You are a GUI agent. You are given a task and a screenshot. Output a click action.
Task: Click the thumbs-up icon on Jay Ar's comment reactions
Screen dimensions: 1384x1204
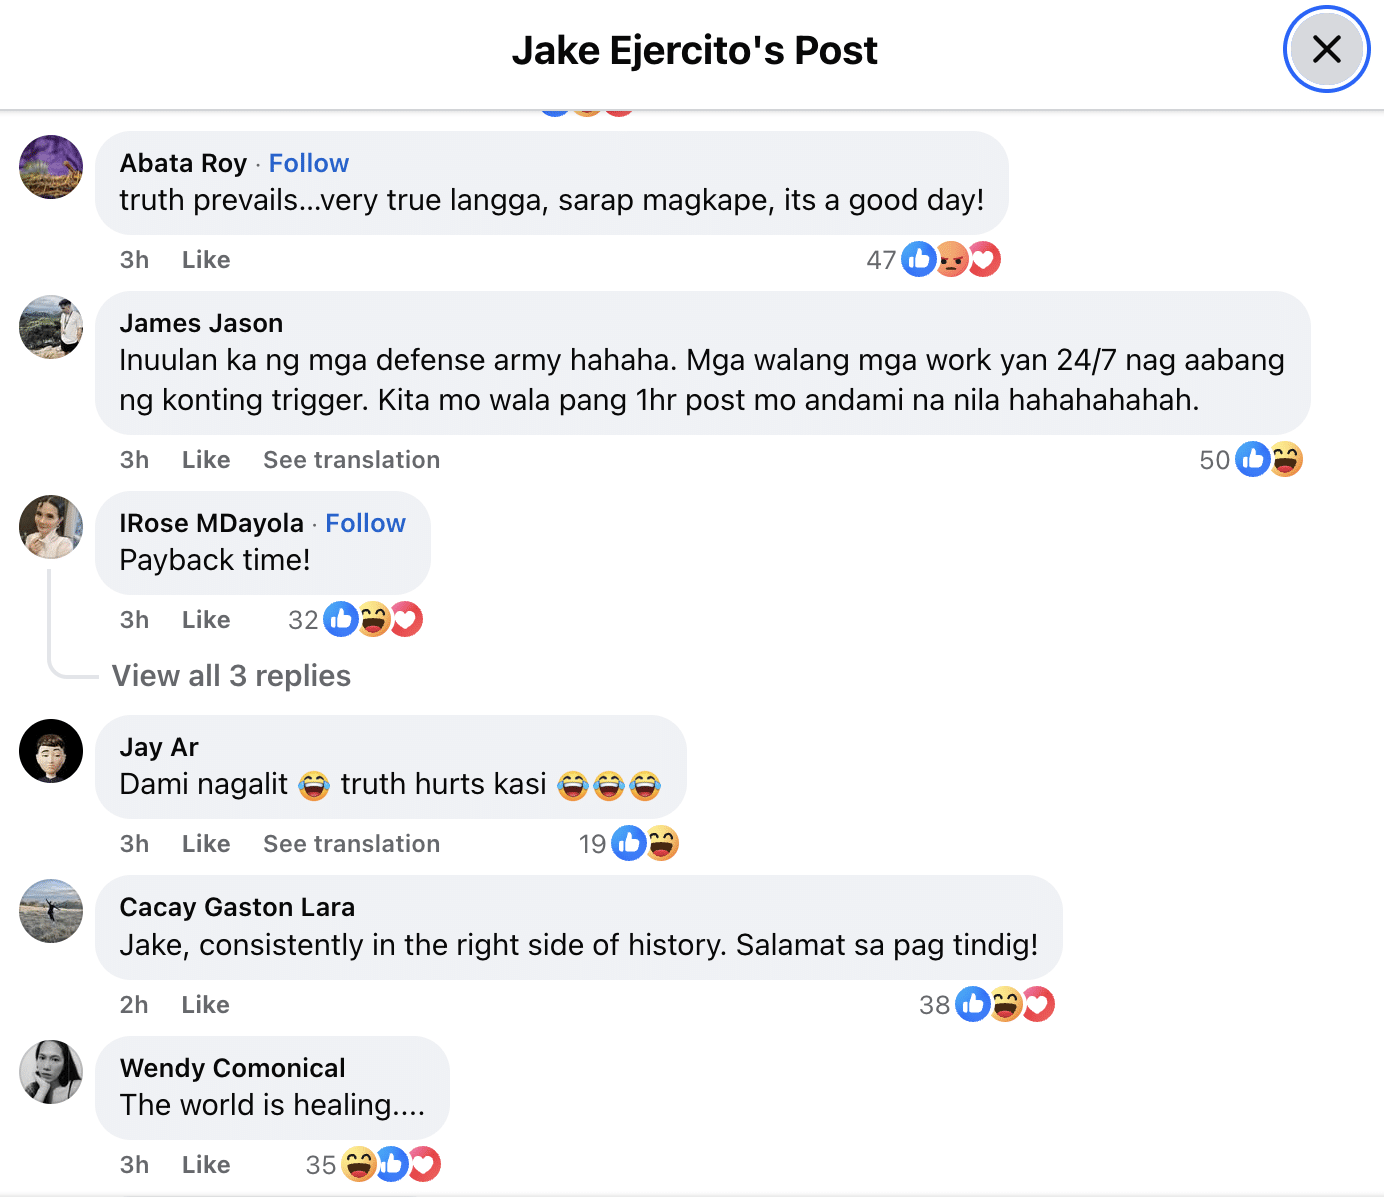click(x=628, y=843)
